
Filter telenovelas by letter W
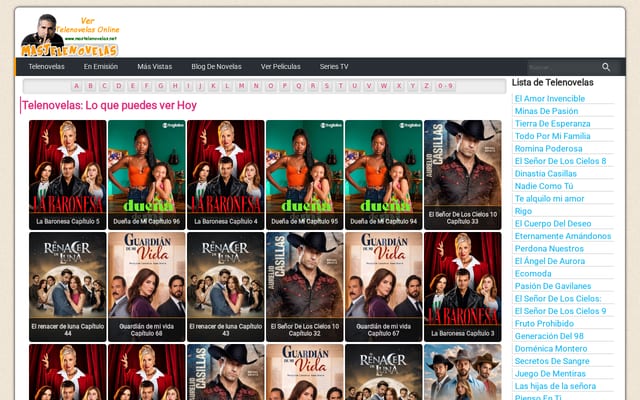pyautogui.click(x=384, y=86)
